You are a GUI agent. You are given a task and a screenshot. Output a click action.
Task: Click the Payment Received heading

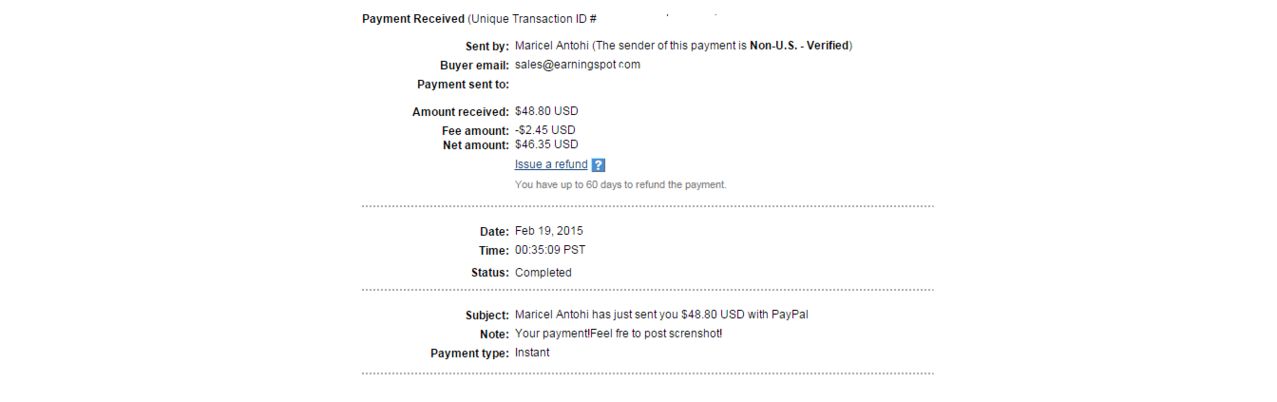pos(413,19)
